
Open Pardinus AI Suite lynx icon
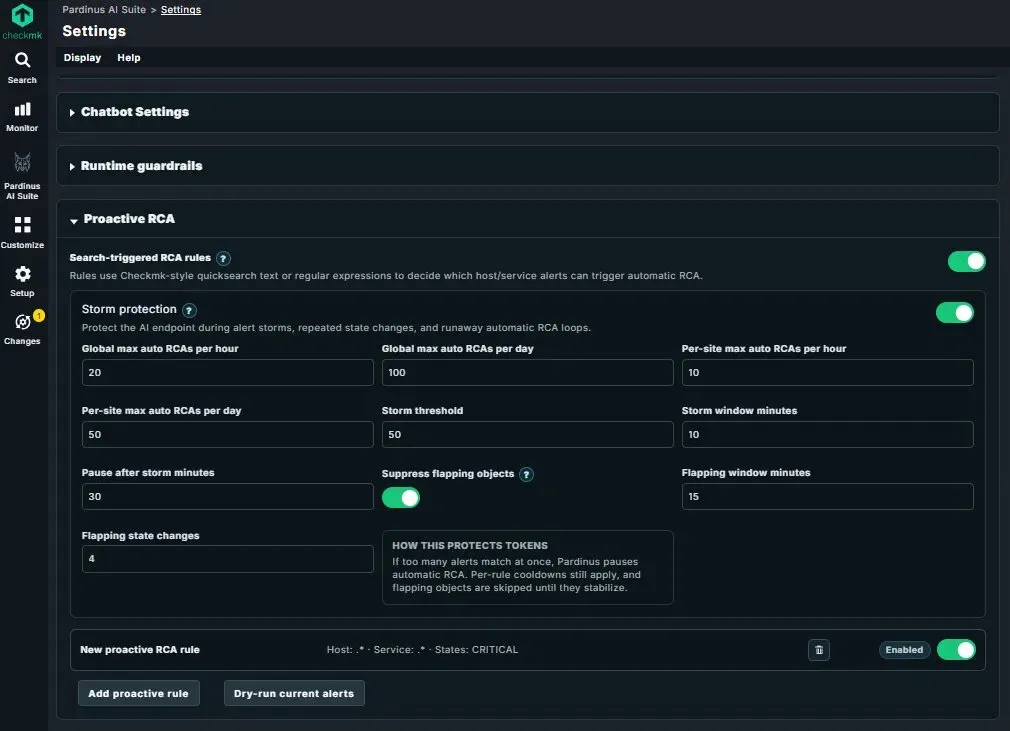click(x=23, y=162)
